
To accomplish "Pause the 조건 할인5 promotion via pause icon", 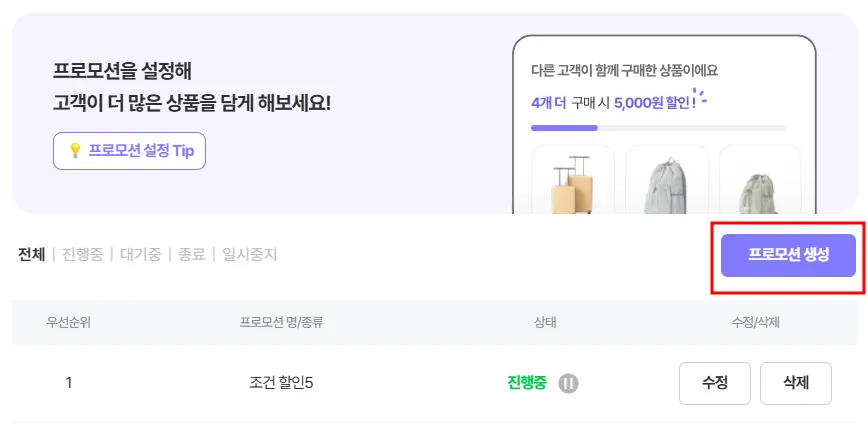I will point(568,383).
